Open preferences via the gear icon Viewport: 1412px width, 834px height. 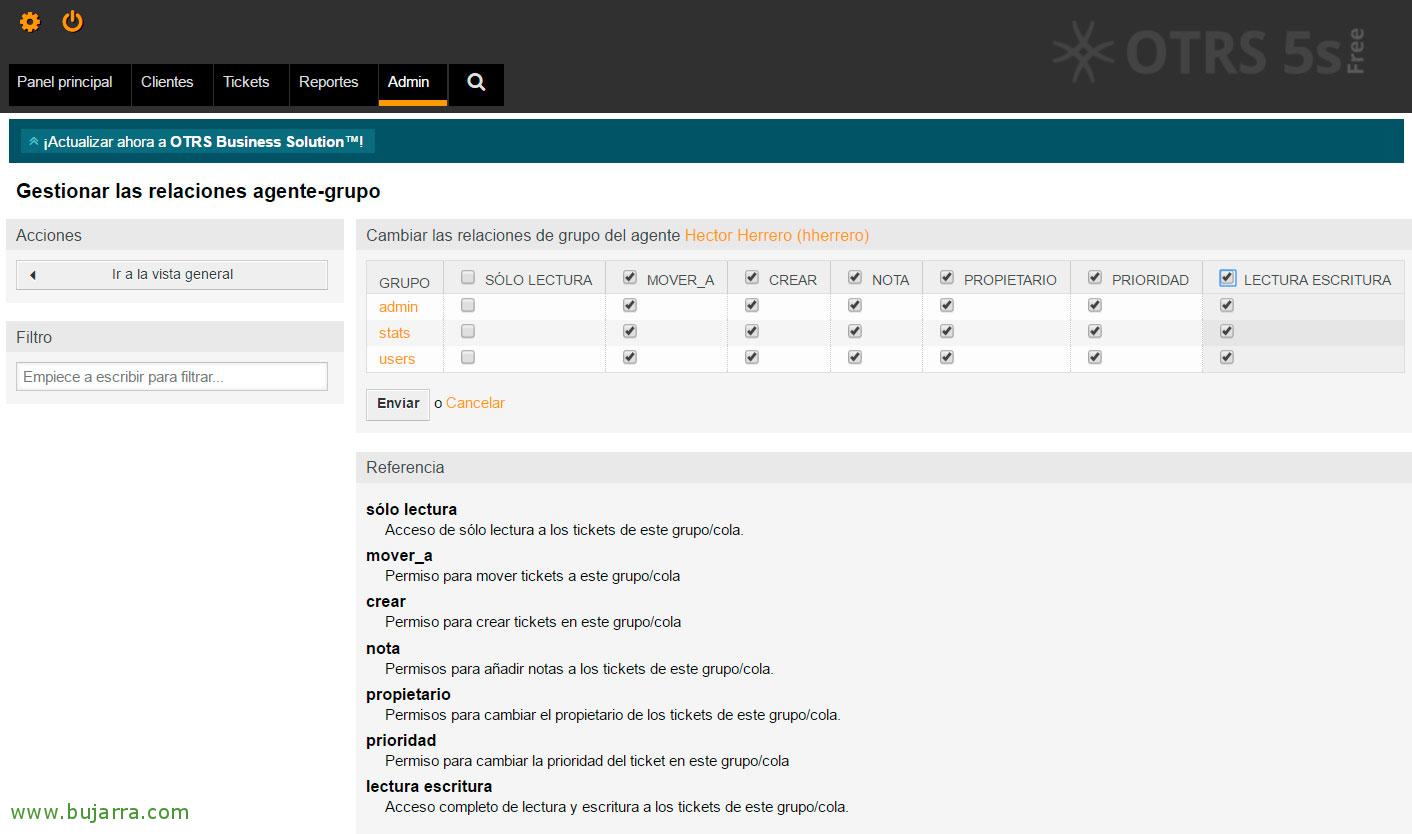tap(30, 21)
